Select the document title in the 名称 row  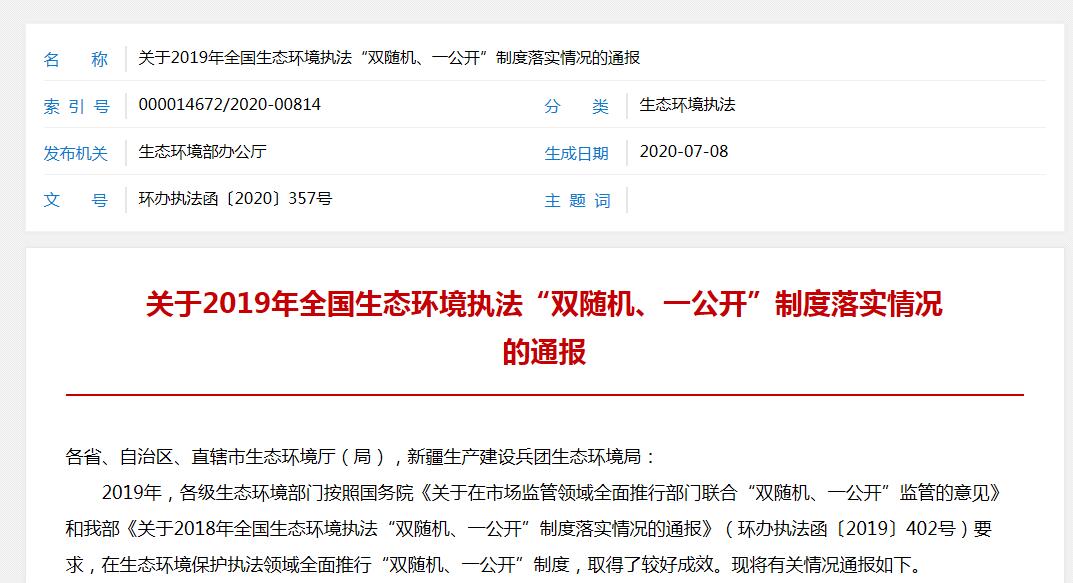(x=389, y=58)
